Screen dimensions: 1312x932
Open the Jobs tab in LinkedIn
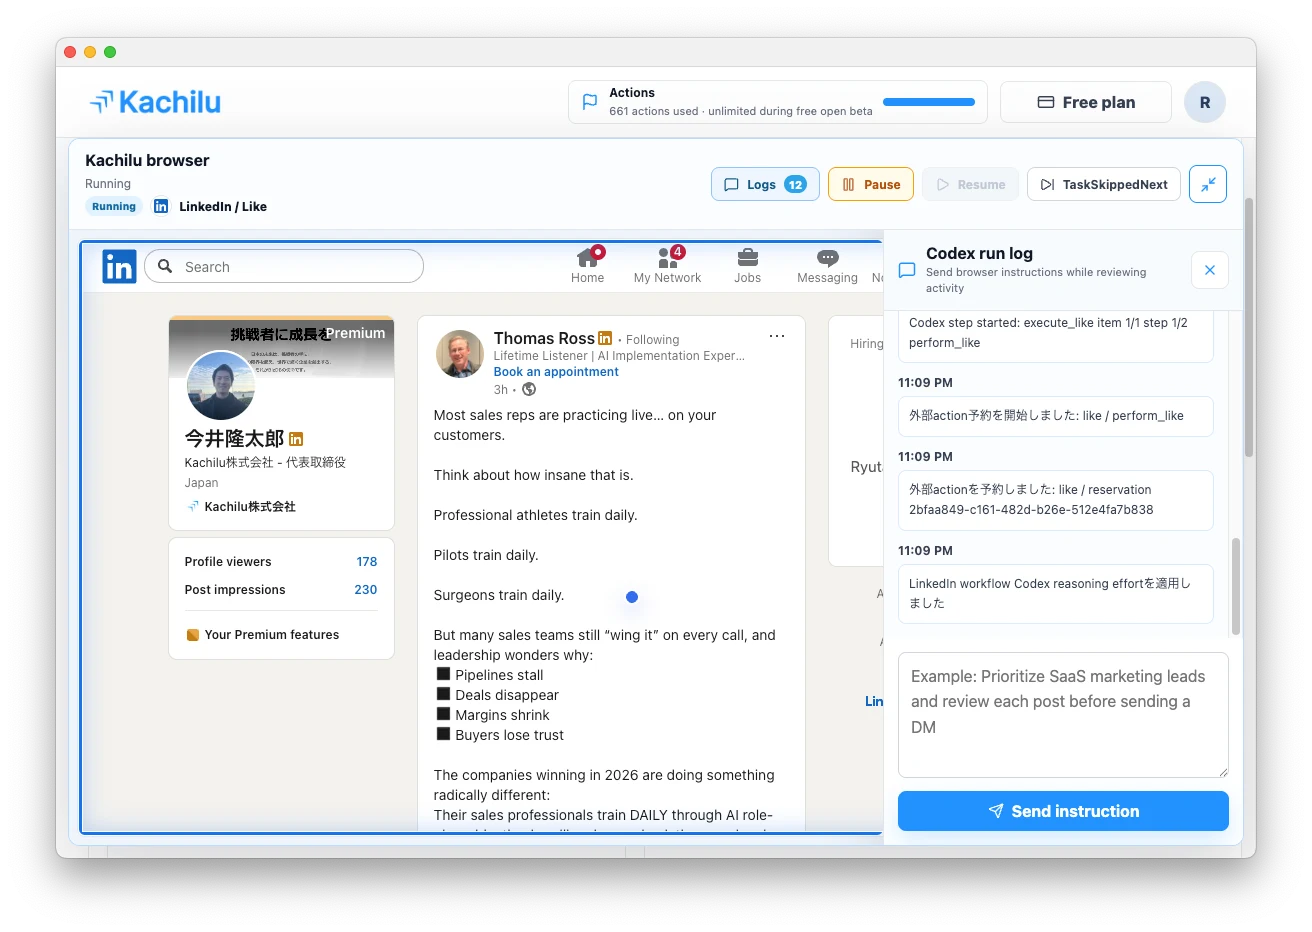pyautogui.click(x=748, y=266)
